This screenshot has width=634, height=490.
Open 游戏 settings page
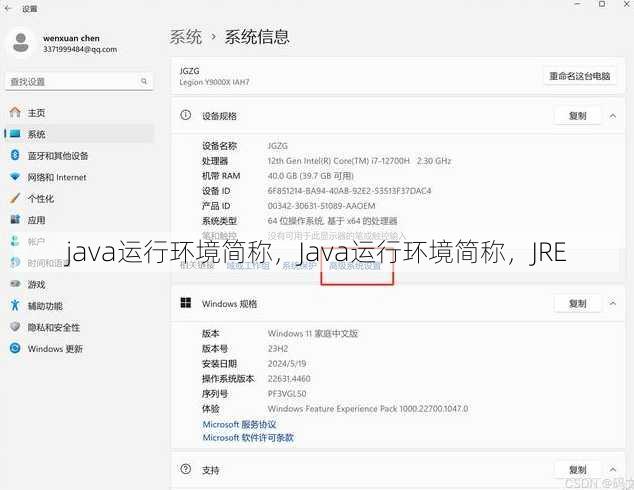pyautogui.click(x=36, y=284)
